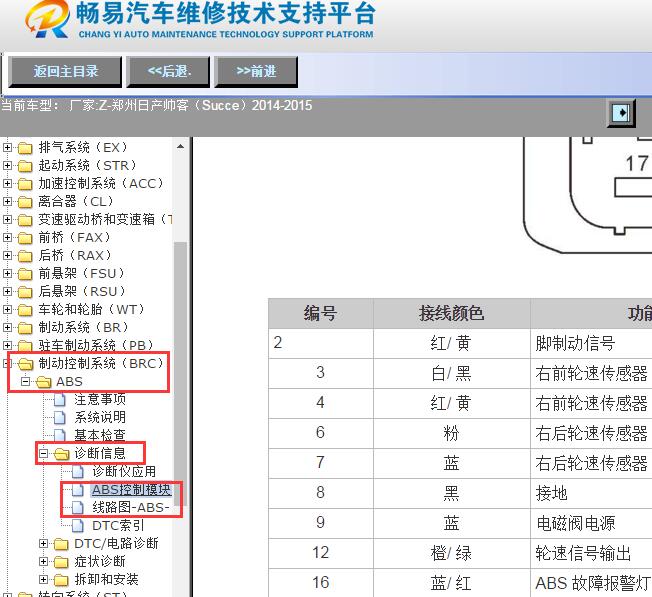Click the 白/黑 wire color cell
This screenshot has width=652, height=597.
click(x=451, y=373)
